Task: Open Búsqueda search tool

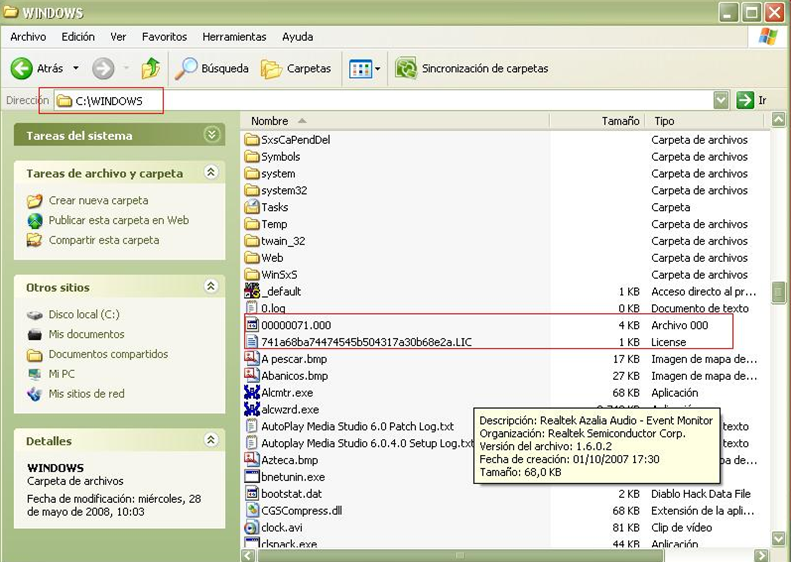Action: tap(211, 68)
